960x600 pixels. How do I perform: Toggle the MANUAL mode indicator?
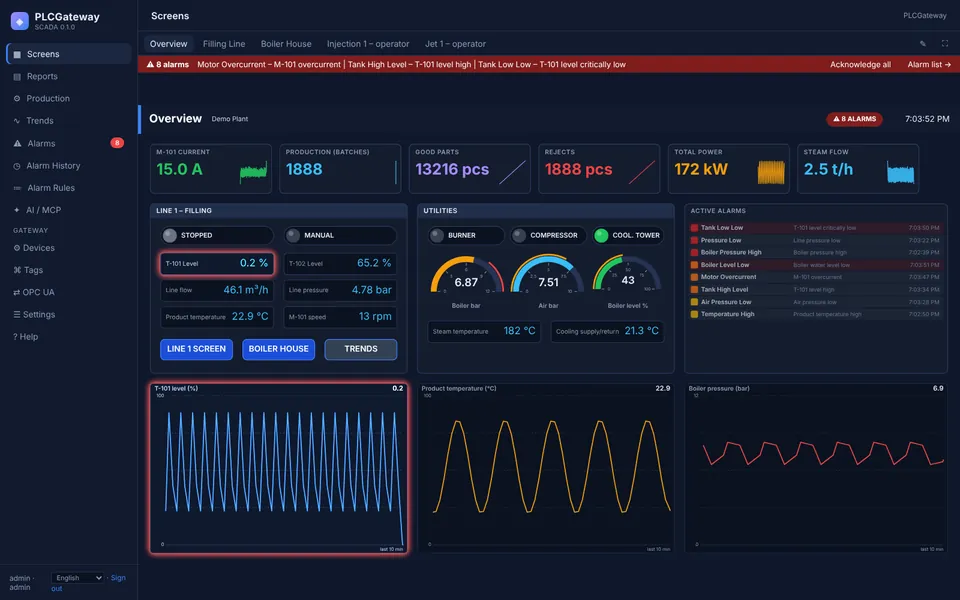pyautogui.click(x=340, y=235)
